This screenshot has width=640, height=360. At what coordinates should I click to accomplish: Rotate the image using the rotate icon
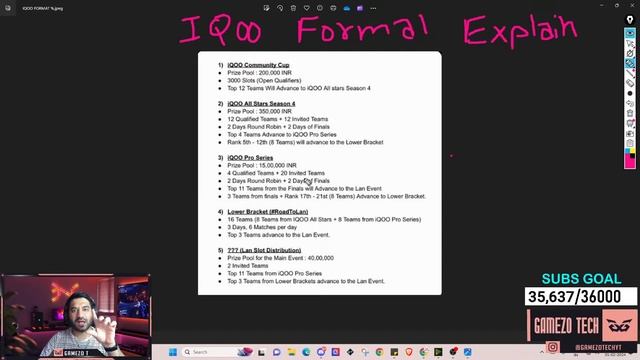(x=280, y=8)
